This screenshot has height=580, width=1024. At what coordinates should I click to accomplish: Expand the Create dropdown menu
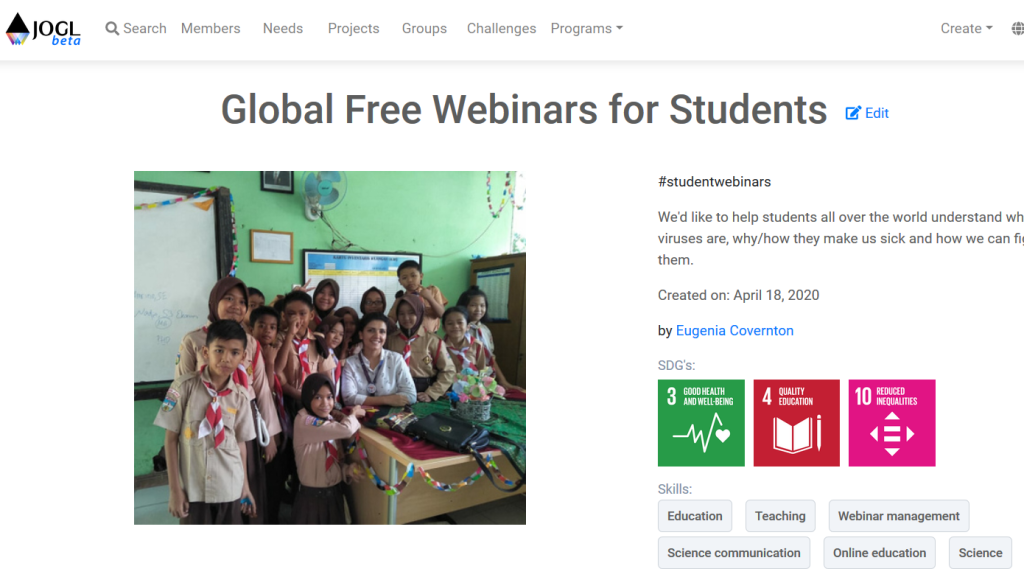click(967, 29)
